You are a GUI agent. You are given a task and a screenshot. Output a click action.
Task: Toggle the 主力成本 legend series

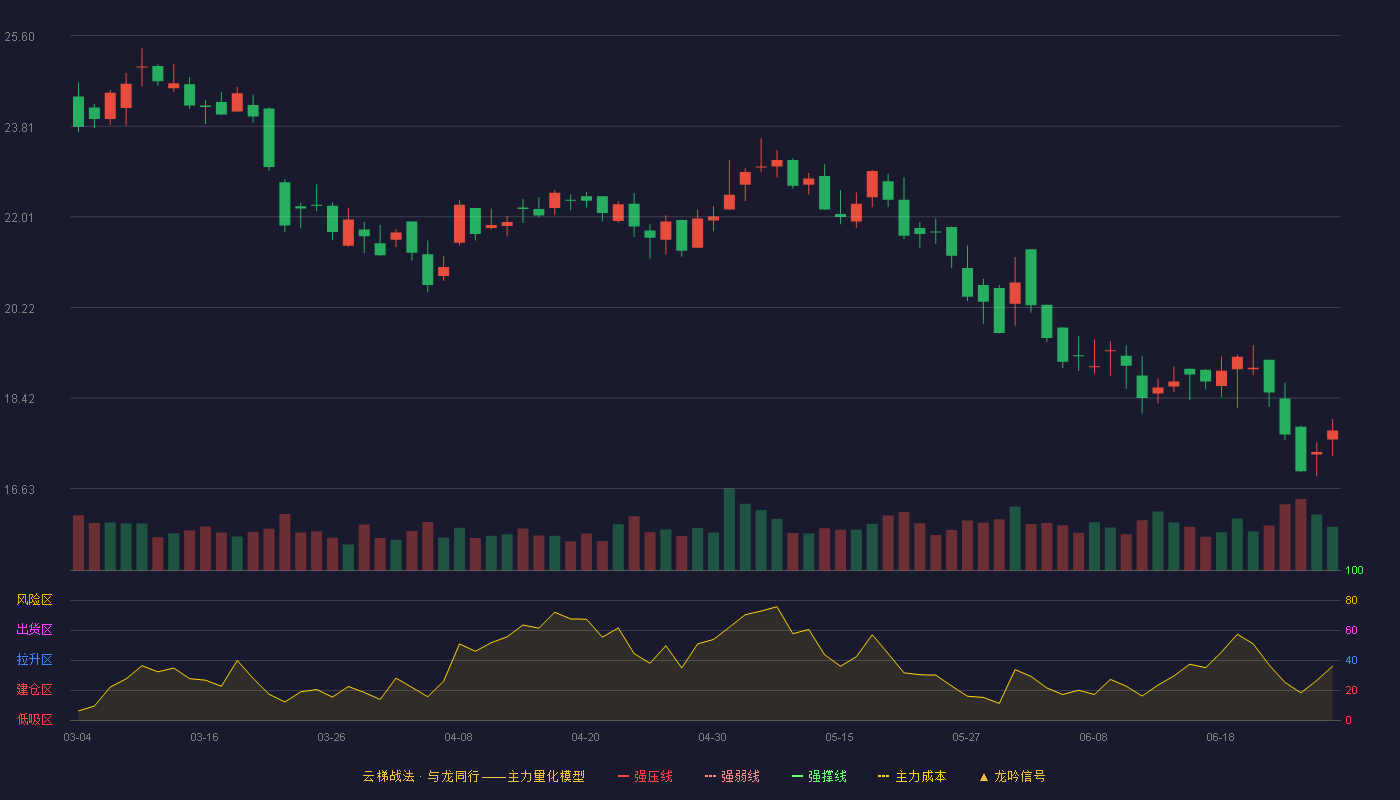click(912, 776)
